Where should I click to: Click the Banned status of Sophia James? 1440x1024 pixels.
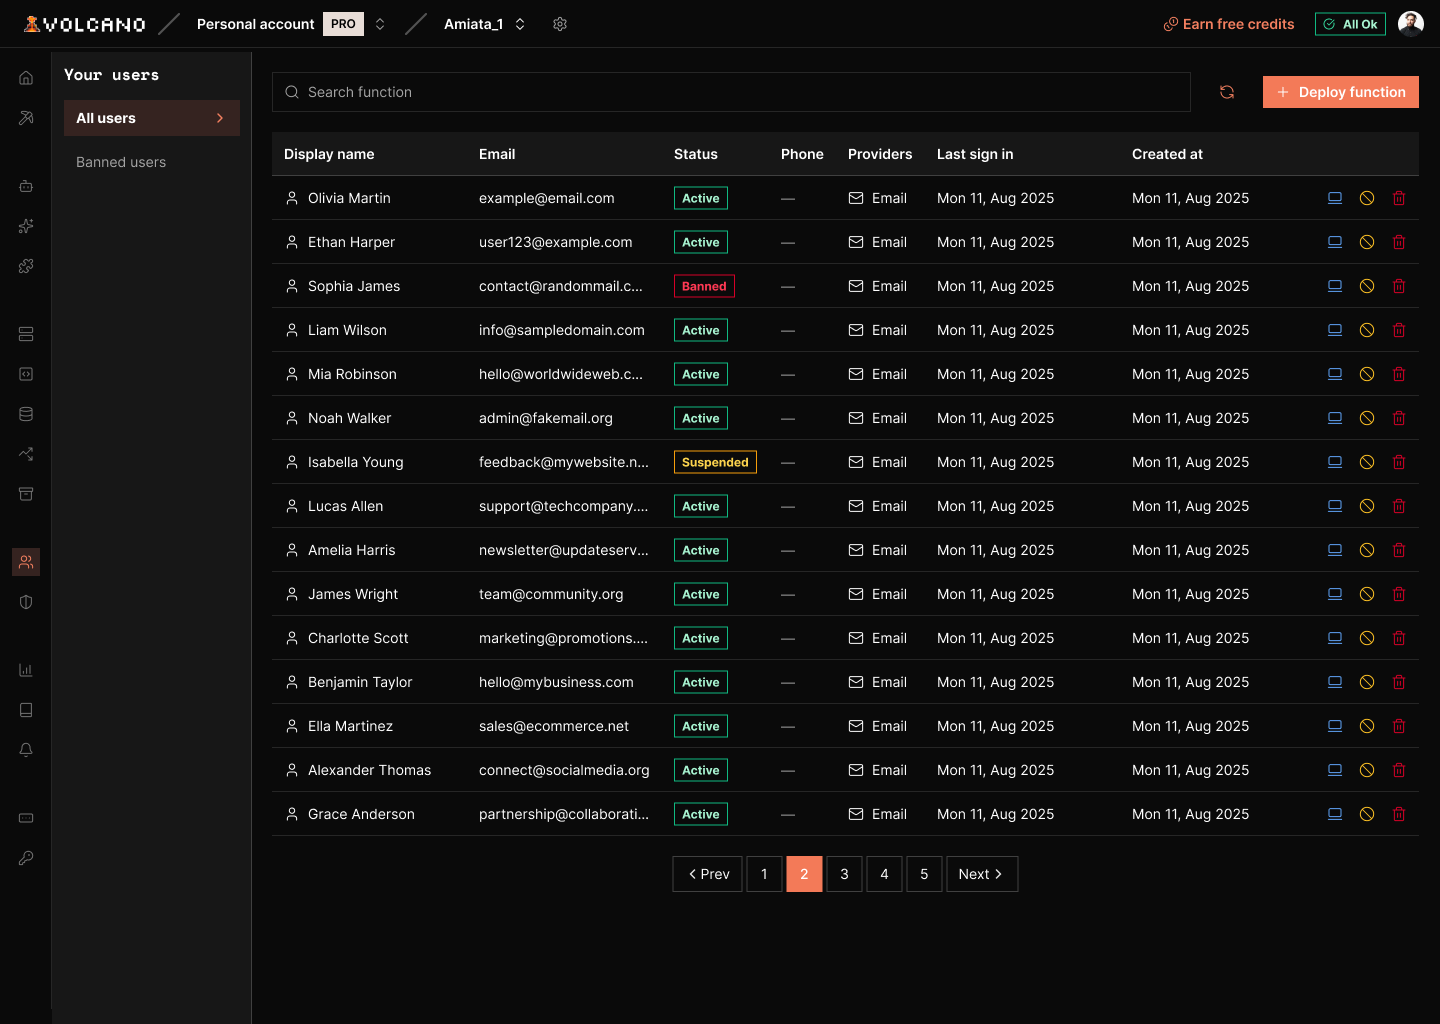(704, 286)
